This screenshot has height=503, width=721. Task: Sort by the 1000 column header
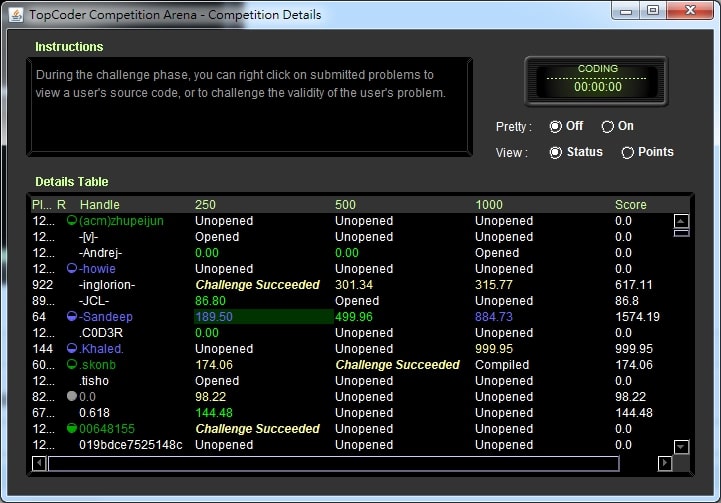(x=489, y=205)
